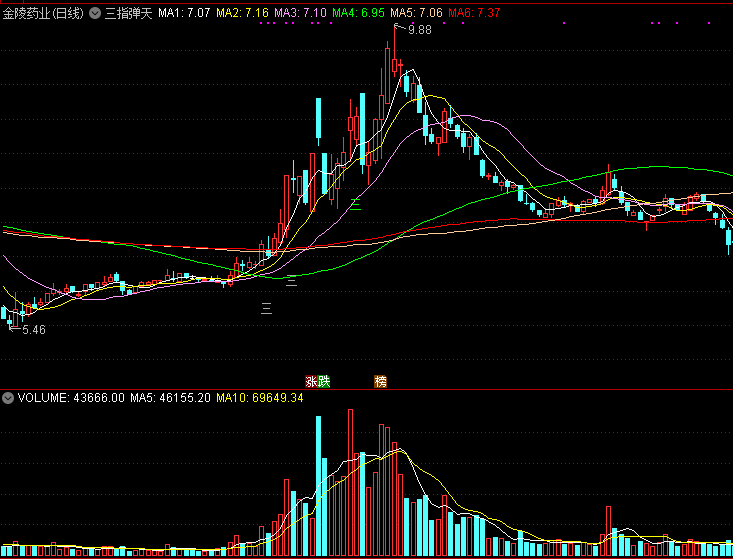The height and width of the screenshot is (559, 733).
Task: Select the MA1: 7.07 value
Action: (x=184, y=13)
